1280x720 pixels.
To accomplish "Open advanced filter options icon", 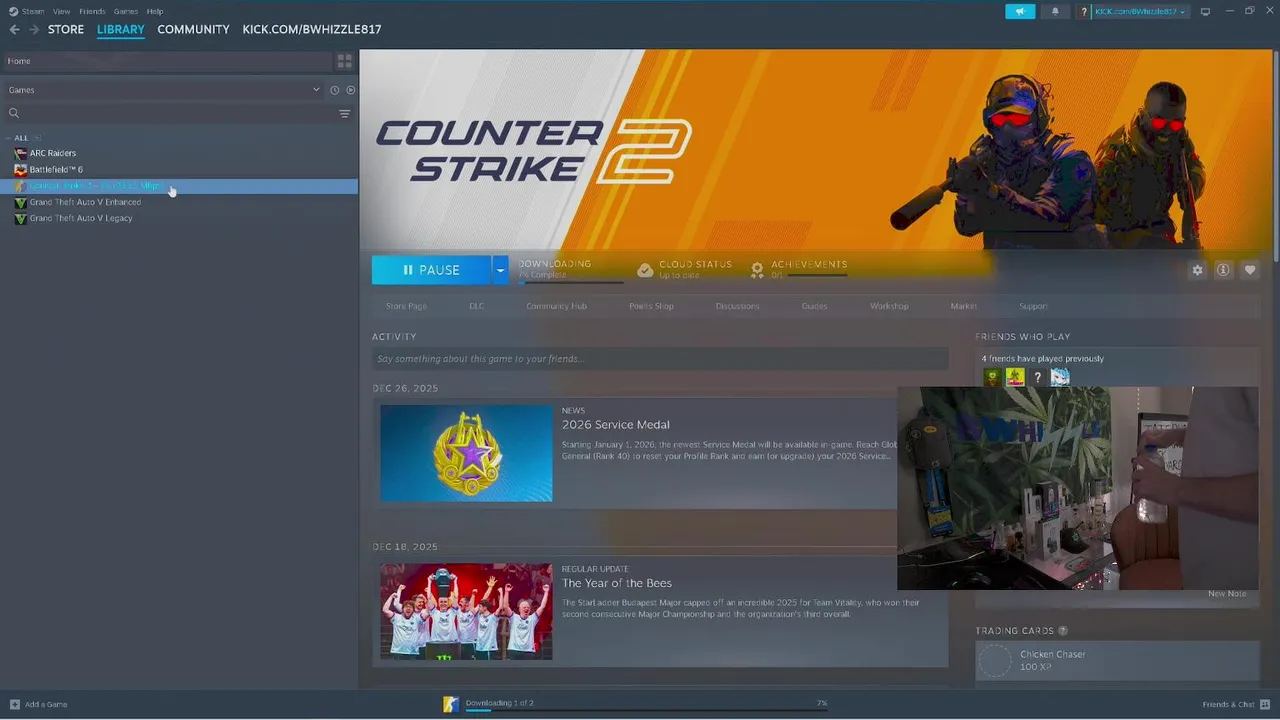I will click(345, 113).
